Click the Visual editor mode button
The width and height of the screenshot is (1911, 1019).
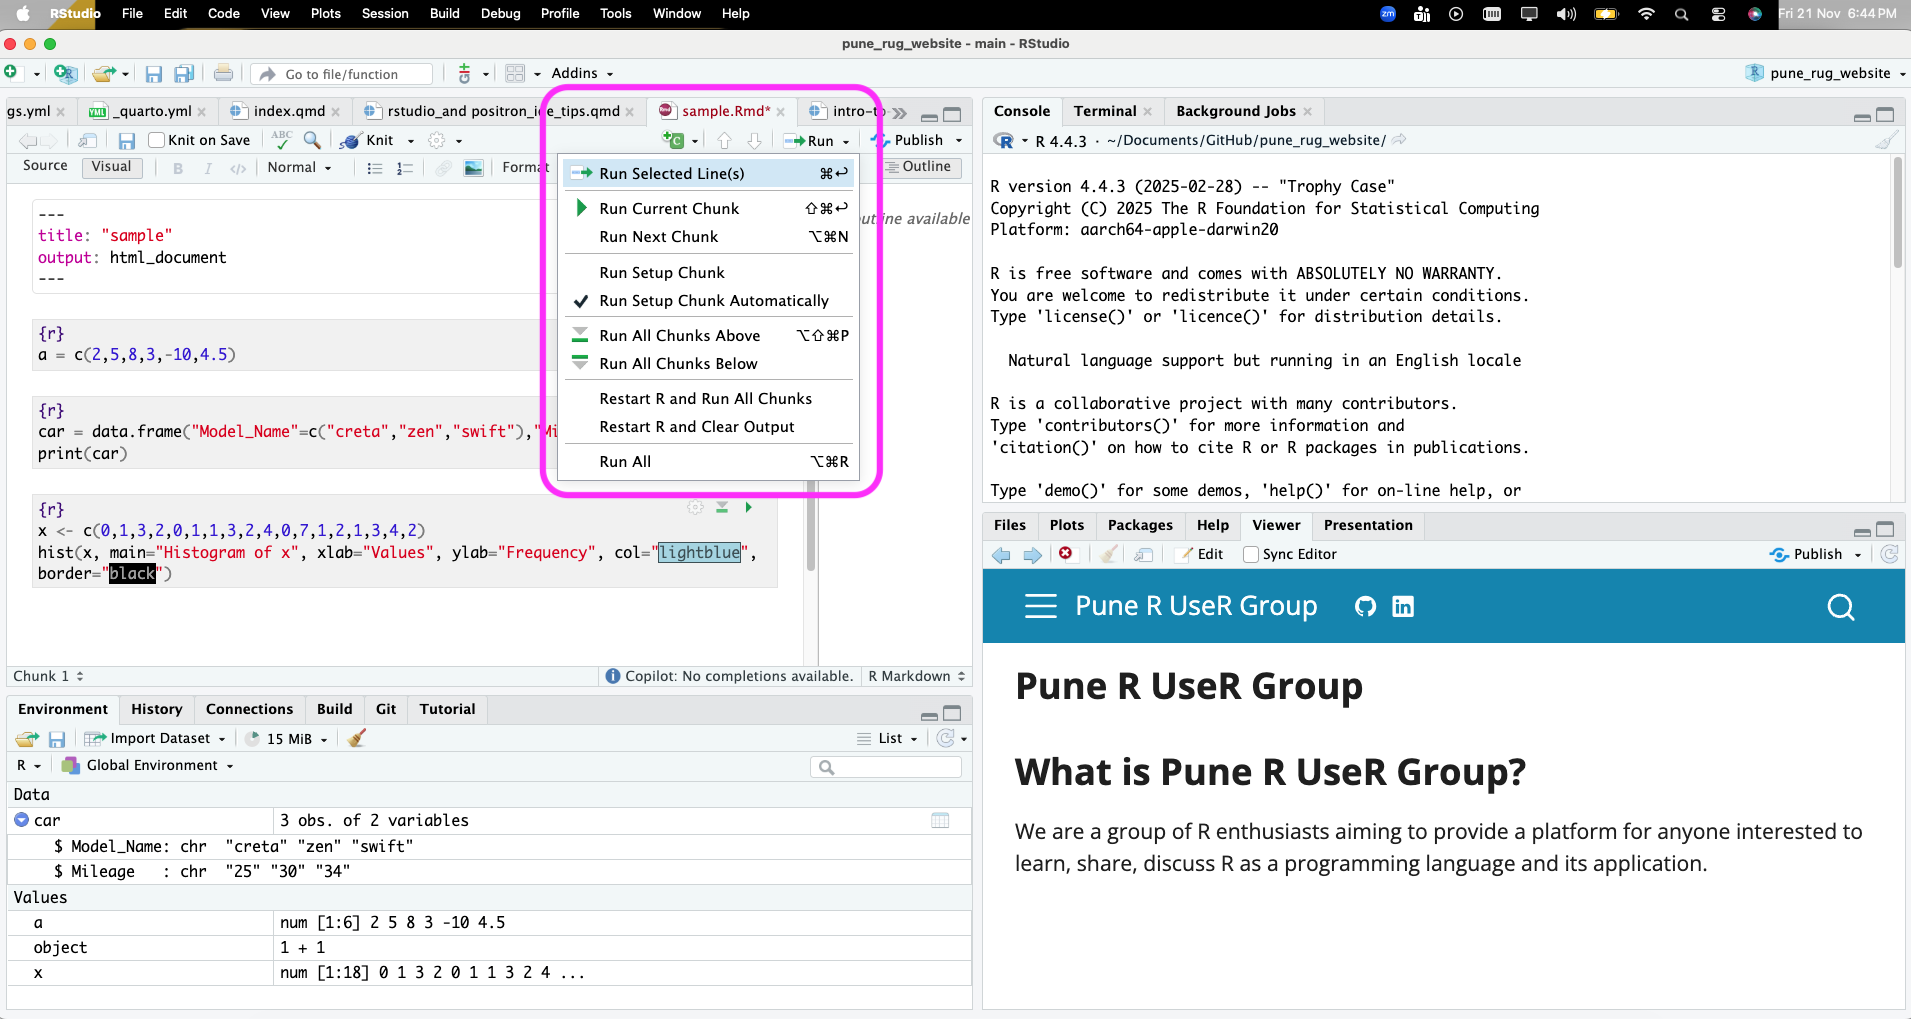(111, 167)
